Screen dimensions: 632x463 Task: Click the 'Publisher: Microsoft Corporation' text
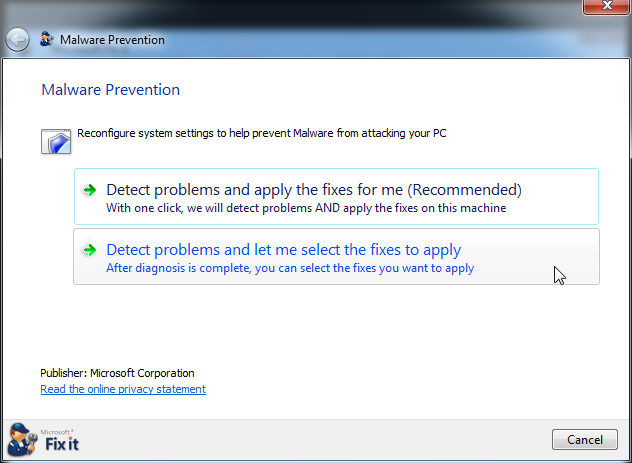tap(117, 373)
